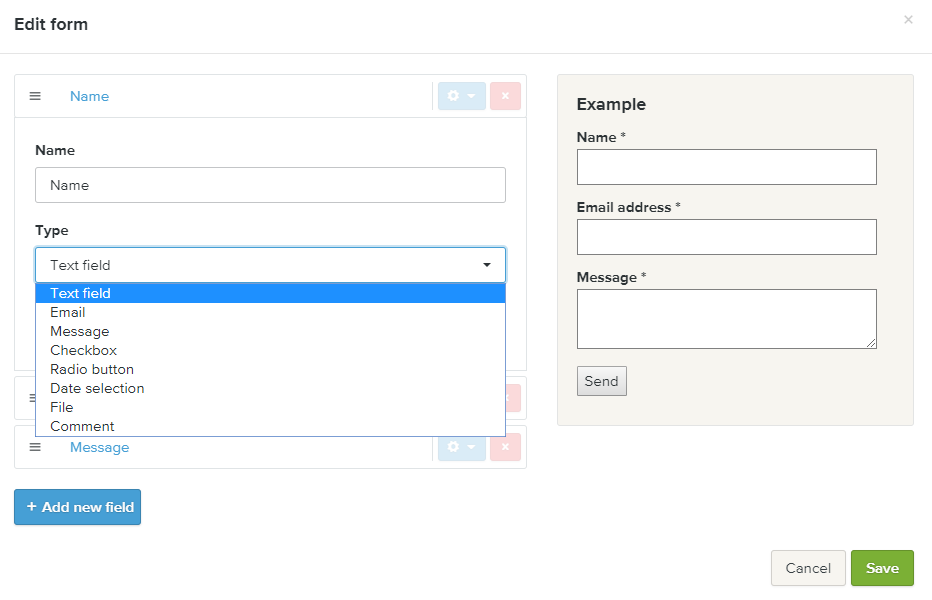Select Radio button as the field type

pyautogui.click(x=92, y=369)
